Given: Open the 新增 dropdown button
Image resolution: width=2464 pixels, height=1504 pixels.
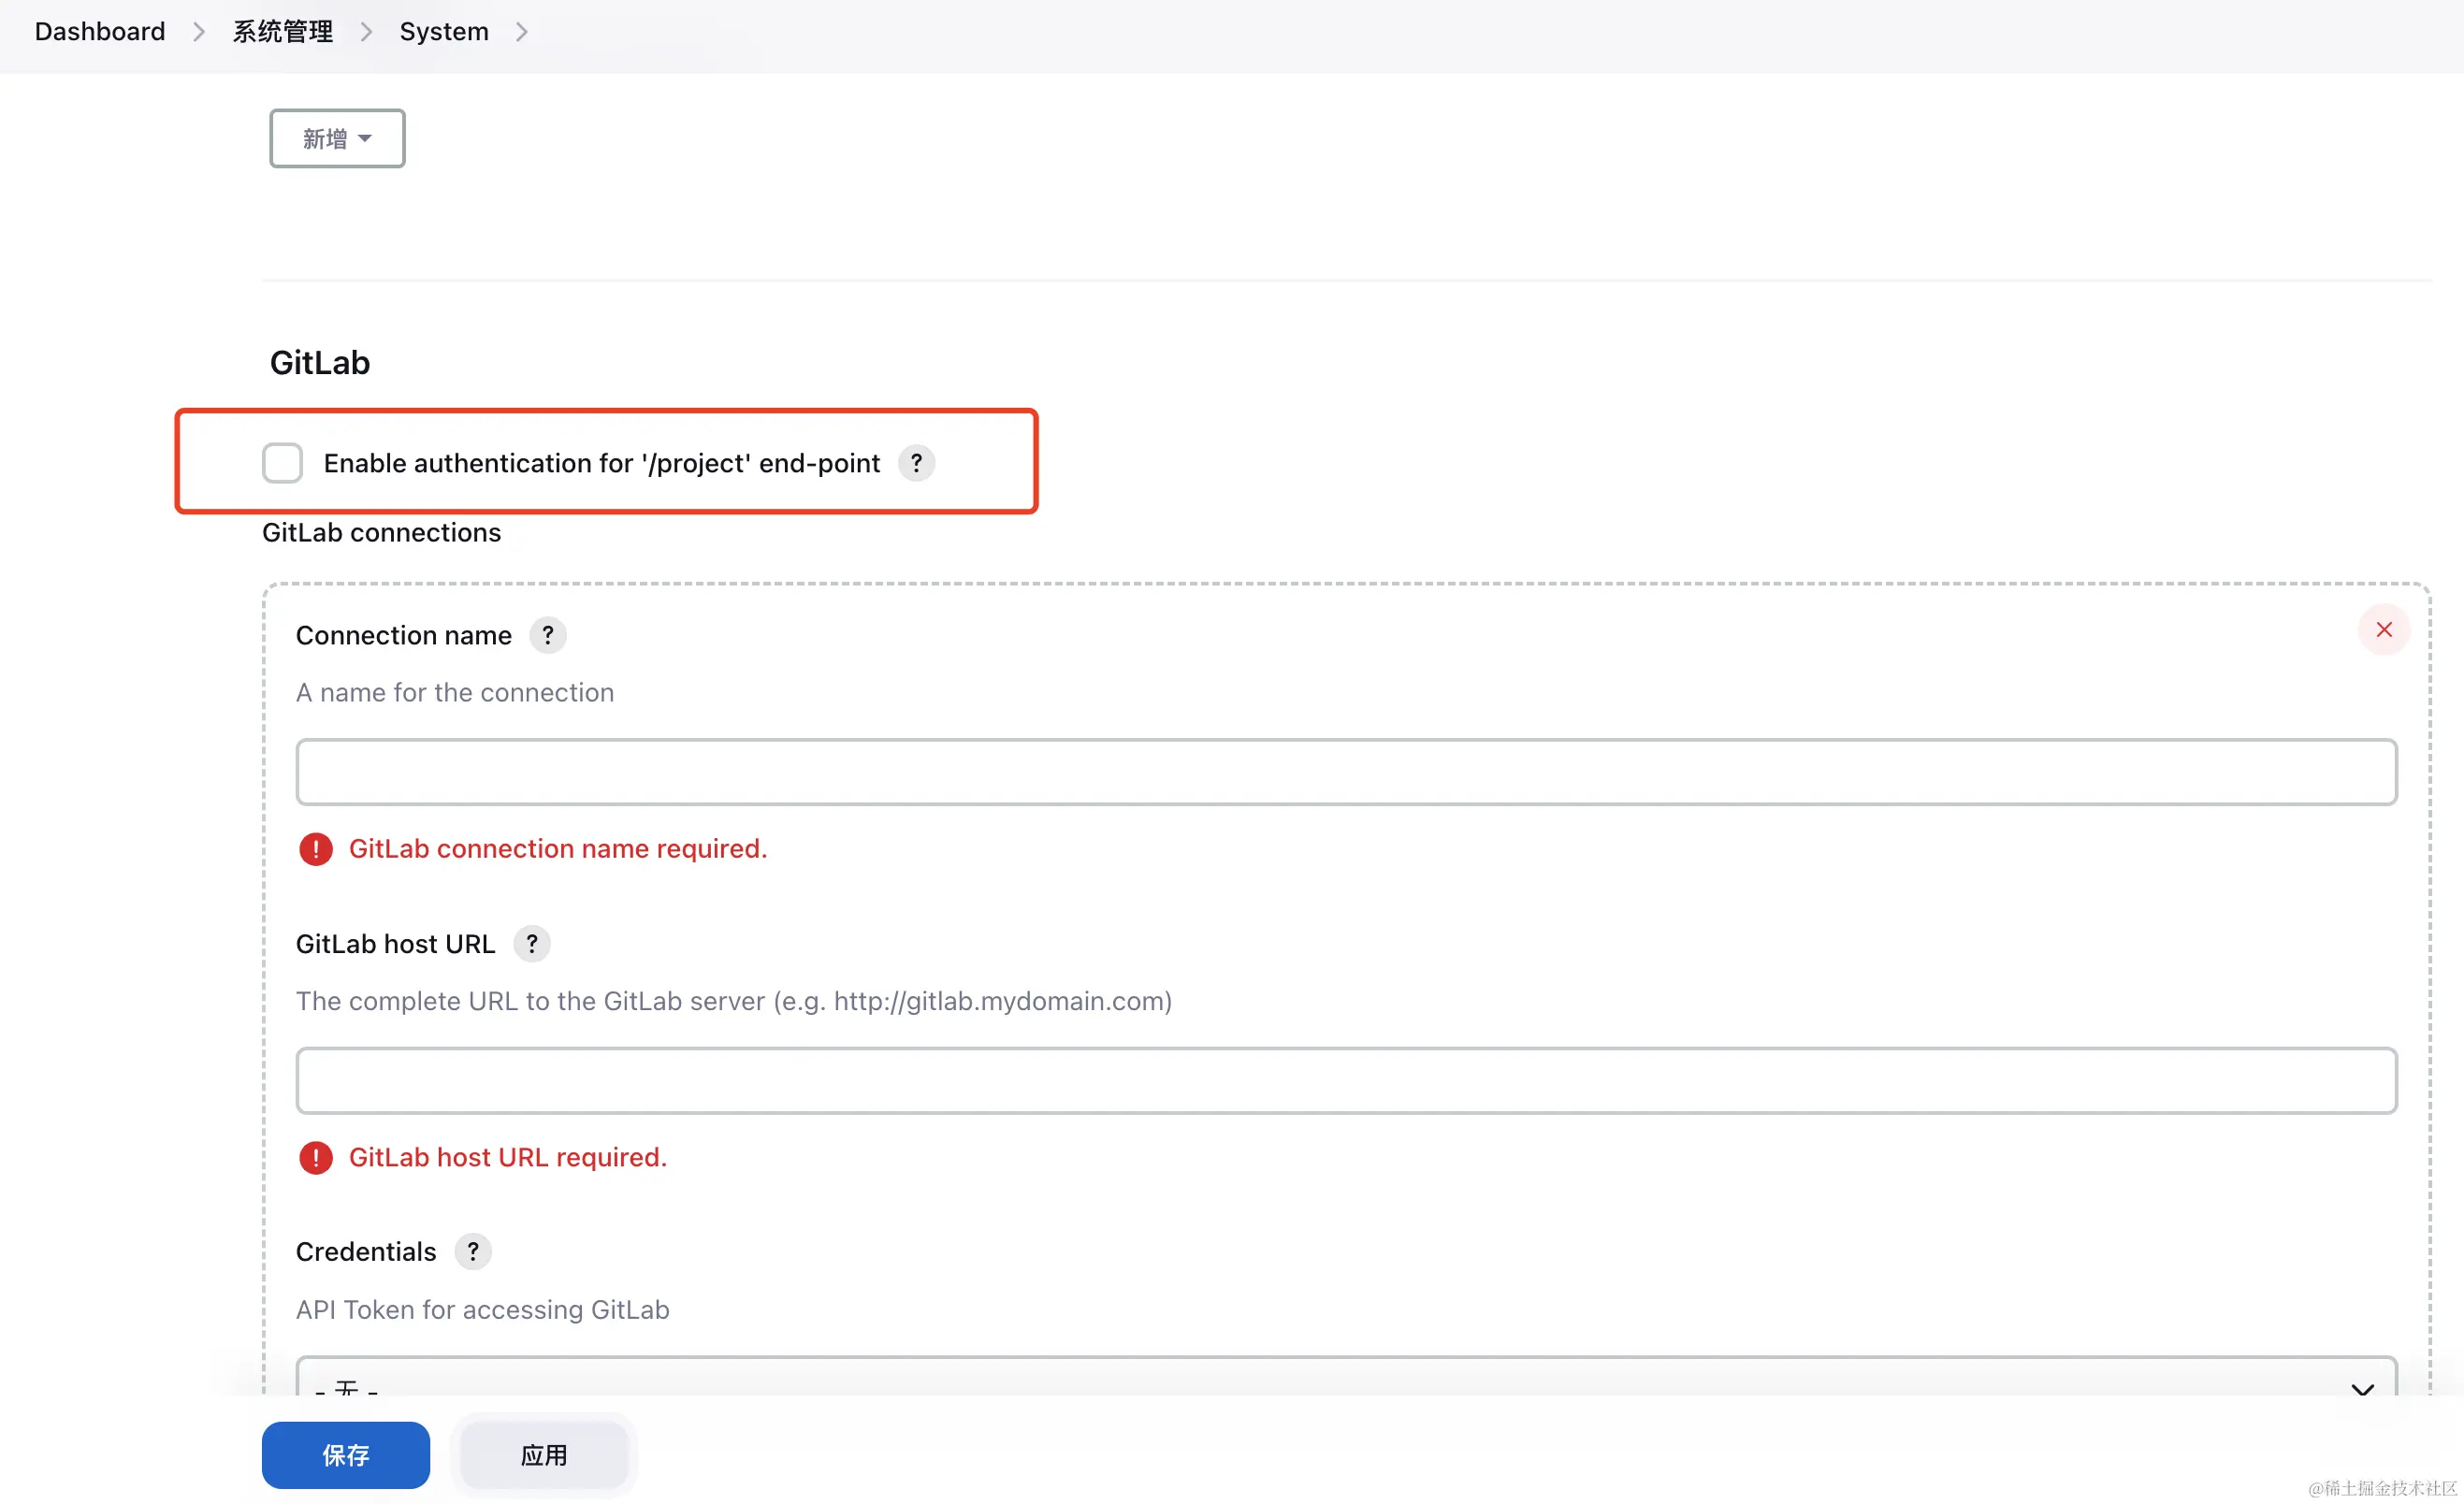Looking at the screenshot, I should (x=337, y=138).
